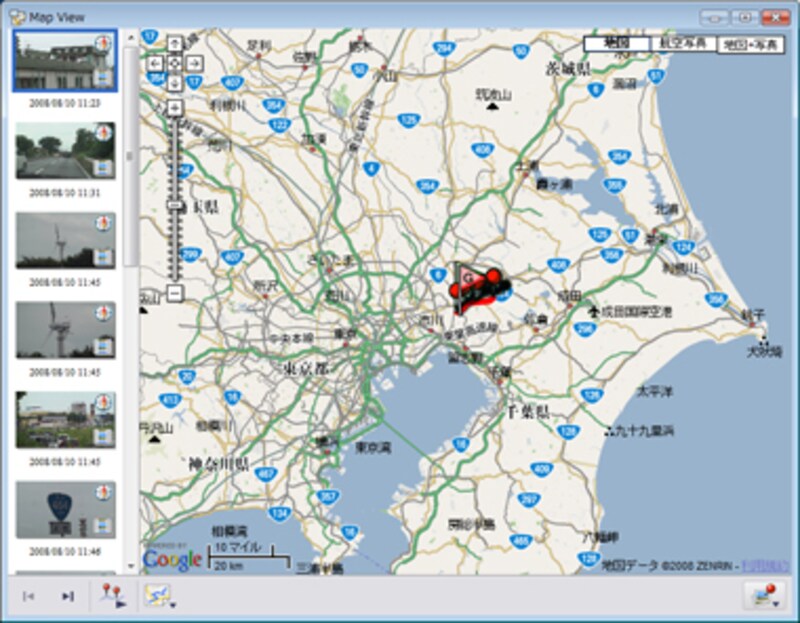The image size is (800, 623).
Task: Click the 東京都 label on the map
Action: tap(306, 368)
